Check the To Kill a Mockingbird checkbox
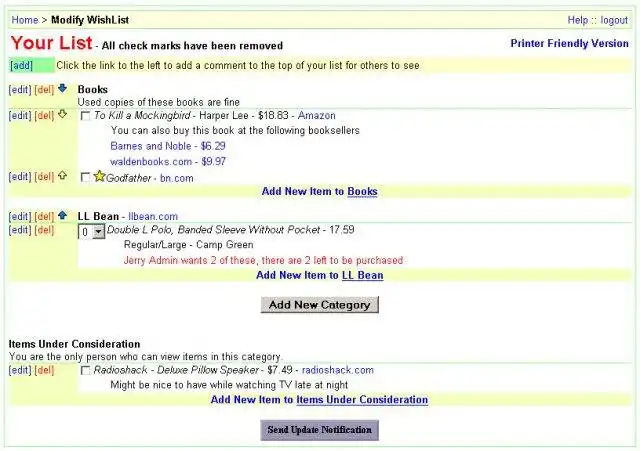 click(85, 116)
